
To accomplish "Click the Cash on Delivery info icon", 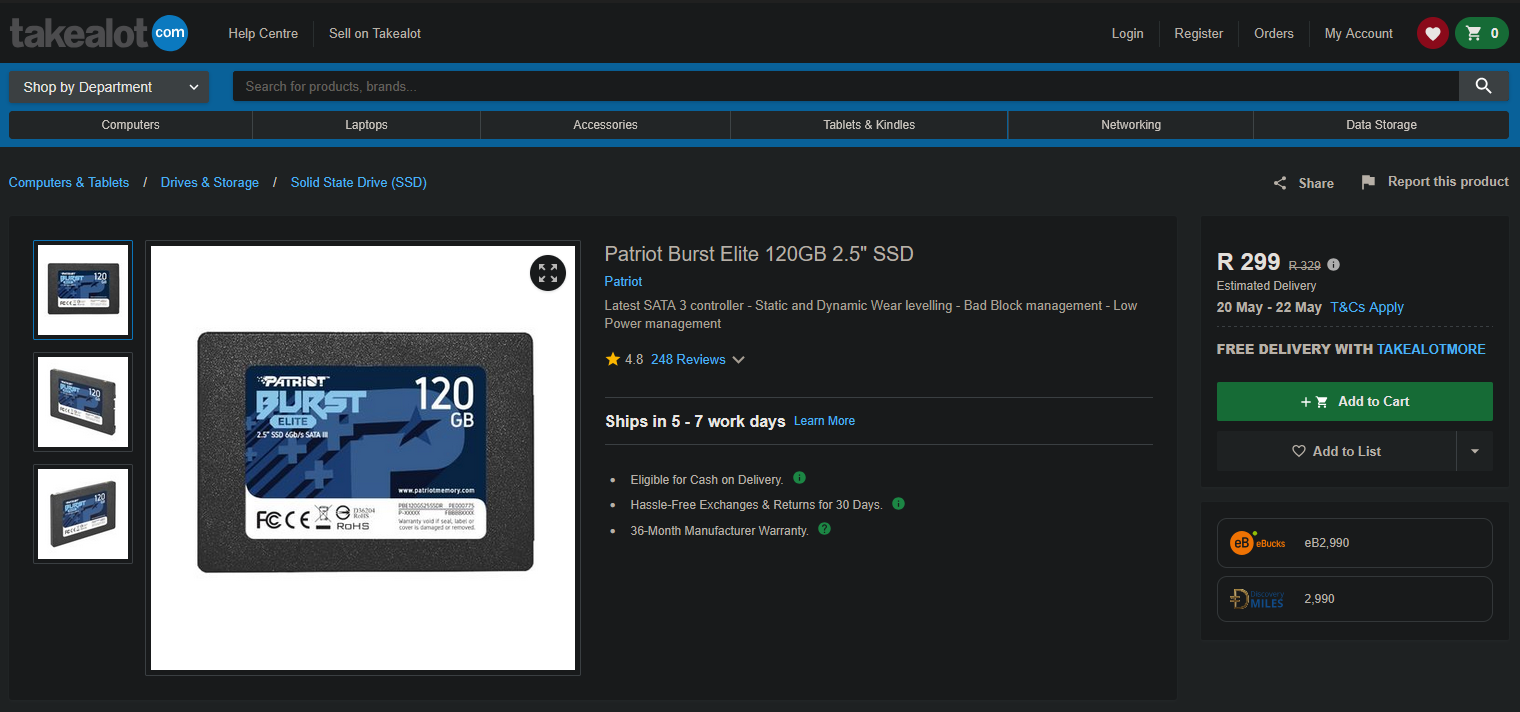I will [799, 478].
